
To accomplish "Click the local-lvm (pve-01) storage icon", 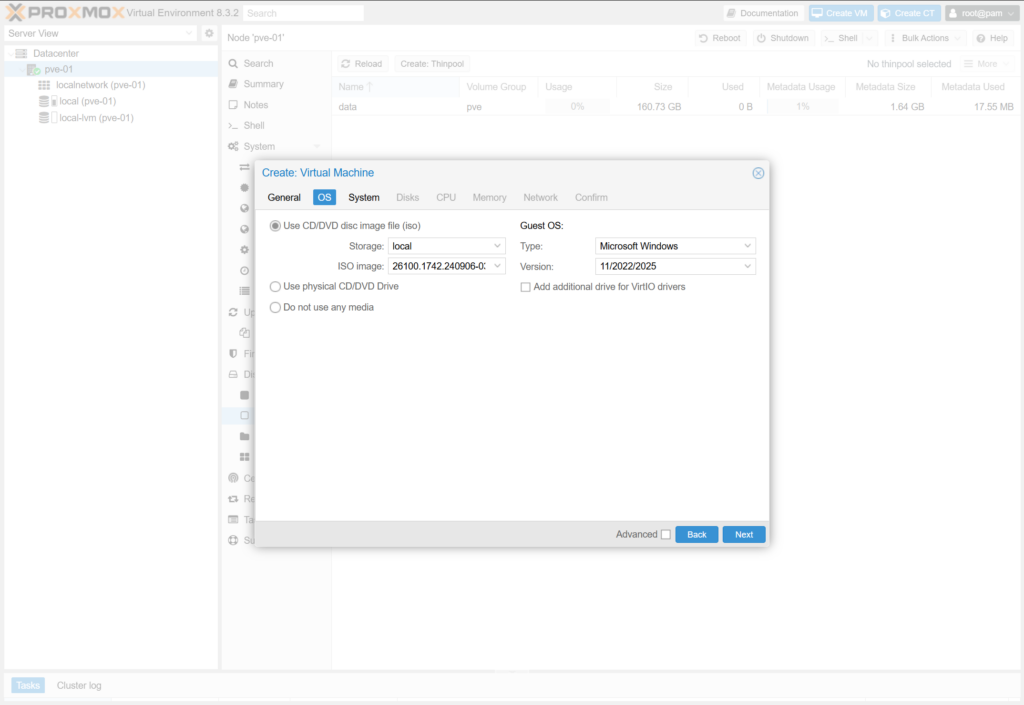I will 44,118.
